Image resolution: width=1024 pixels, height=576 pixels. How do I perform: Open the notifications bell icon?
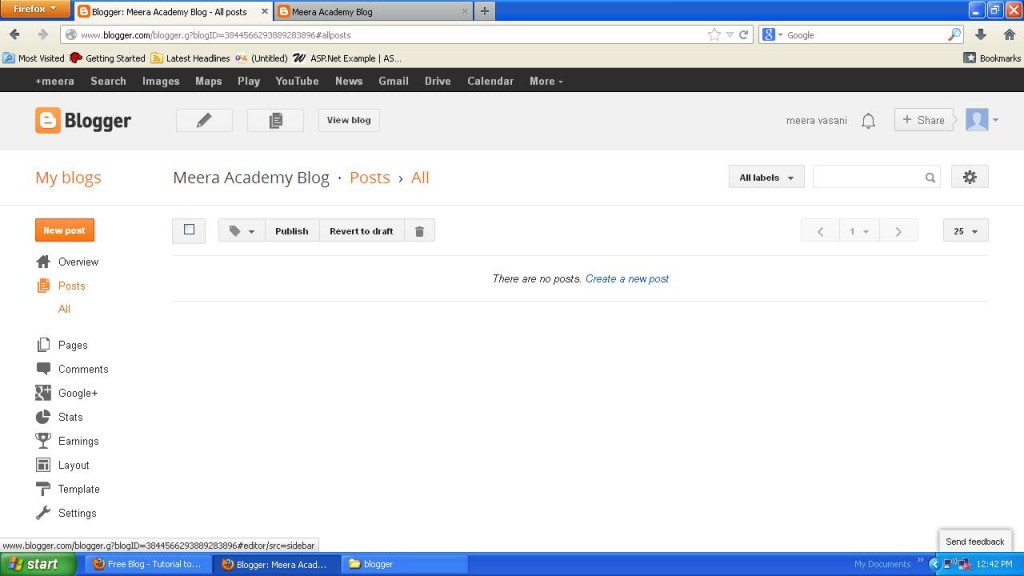click(868, 119)
